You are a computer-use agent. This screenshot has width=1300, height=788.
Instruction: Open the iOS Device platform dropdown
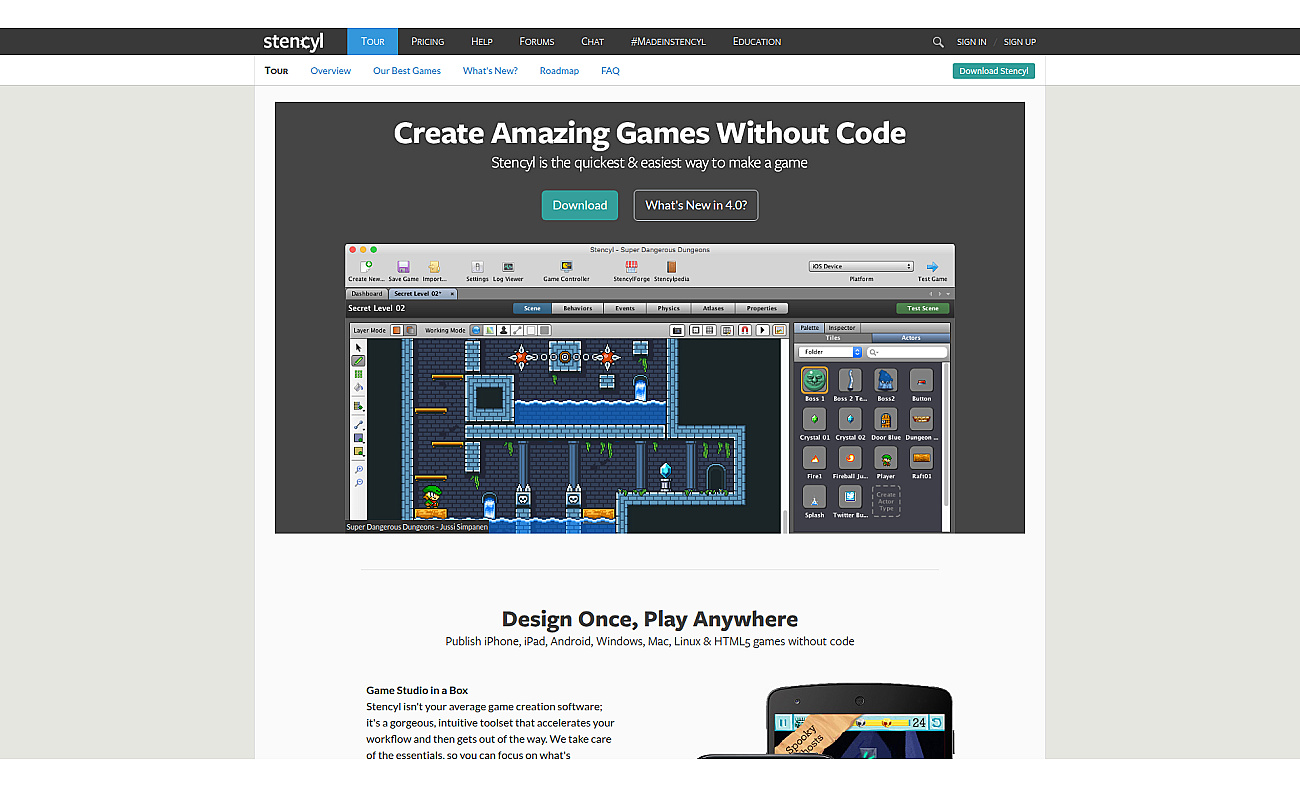861,267
